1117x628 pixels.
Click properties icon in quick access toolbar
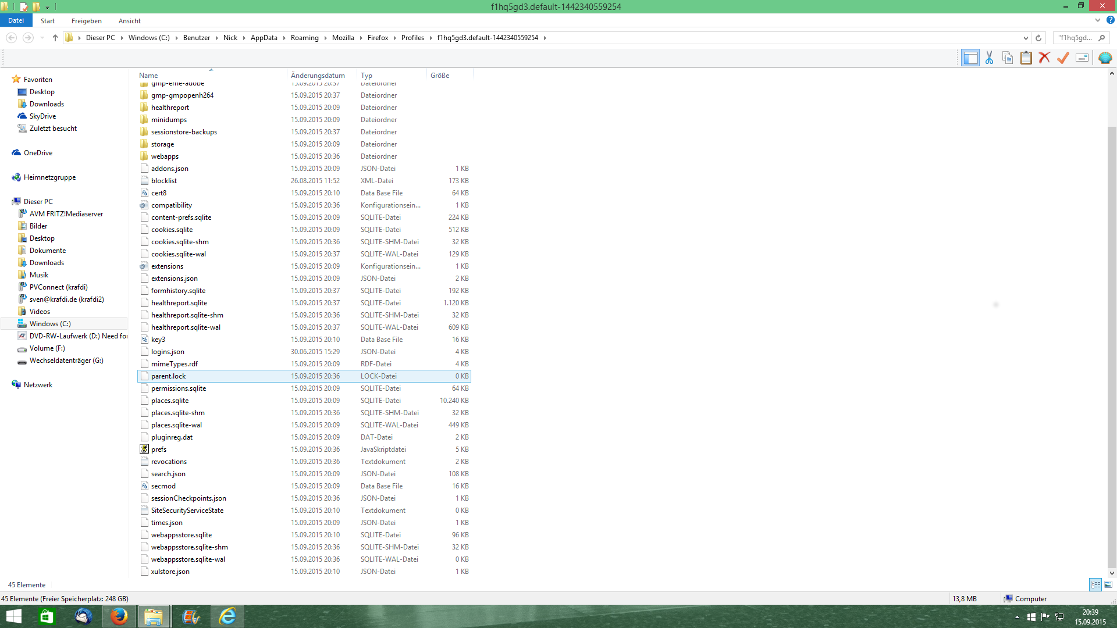(x=24, y=6)
